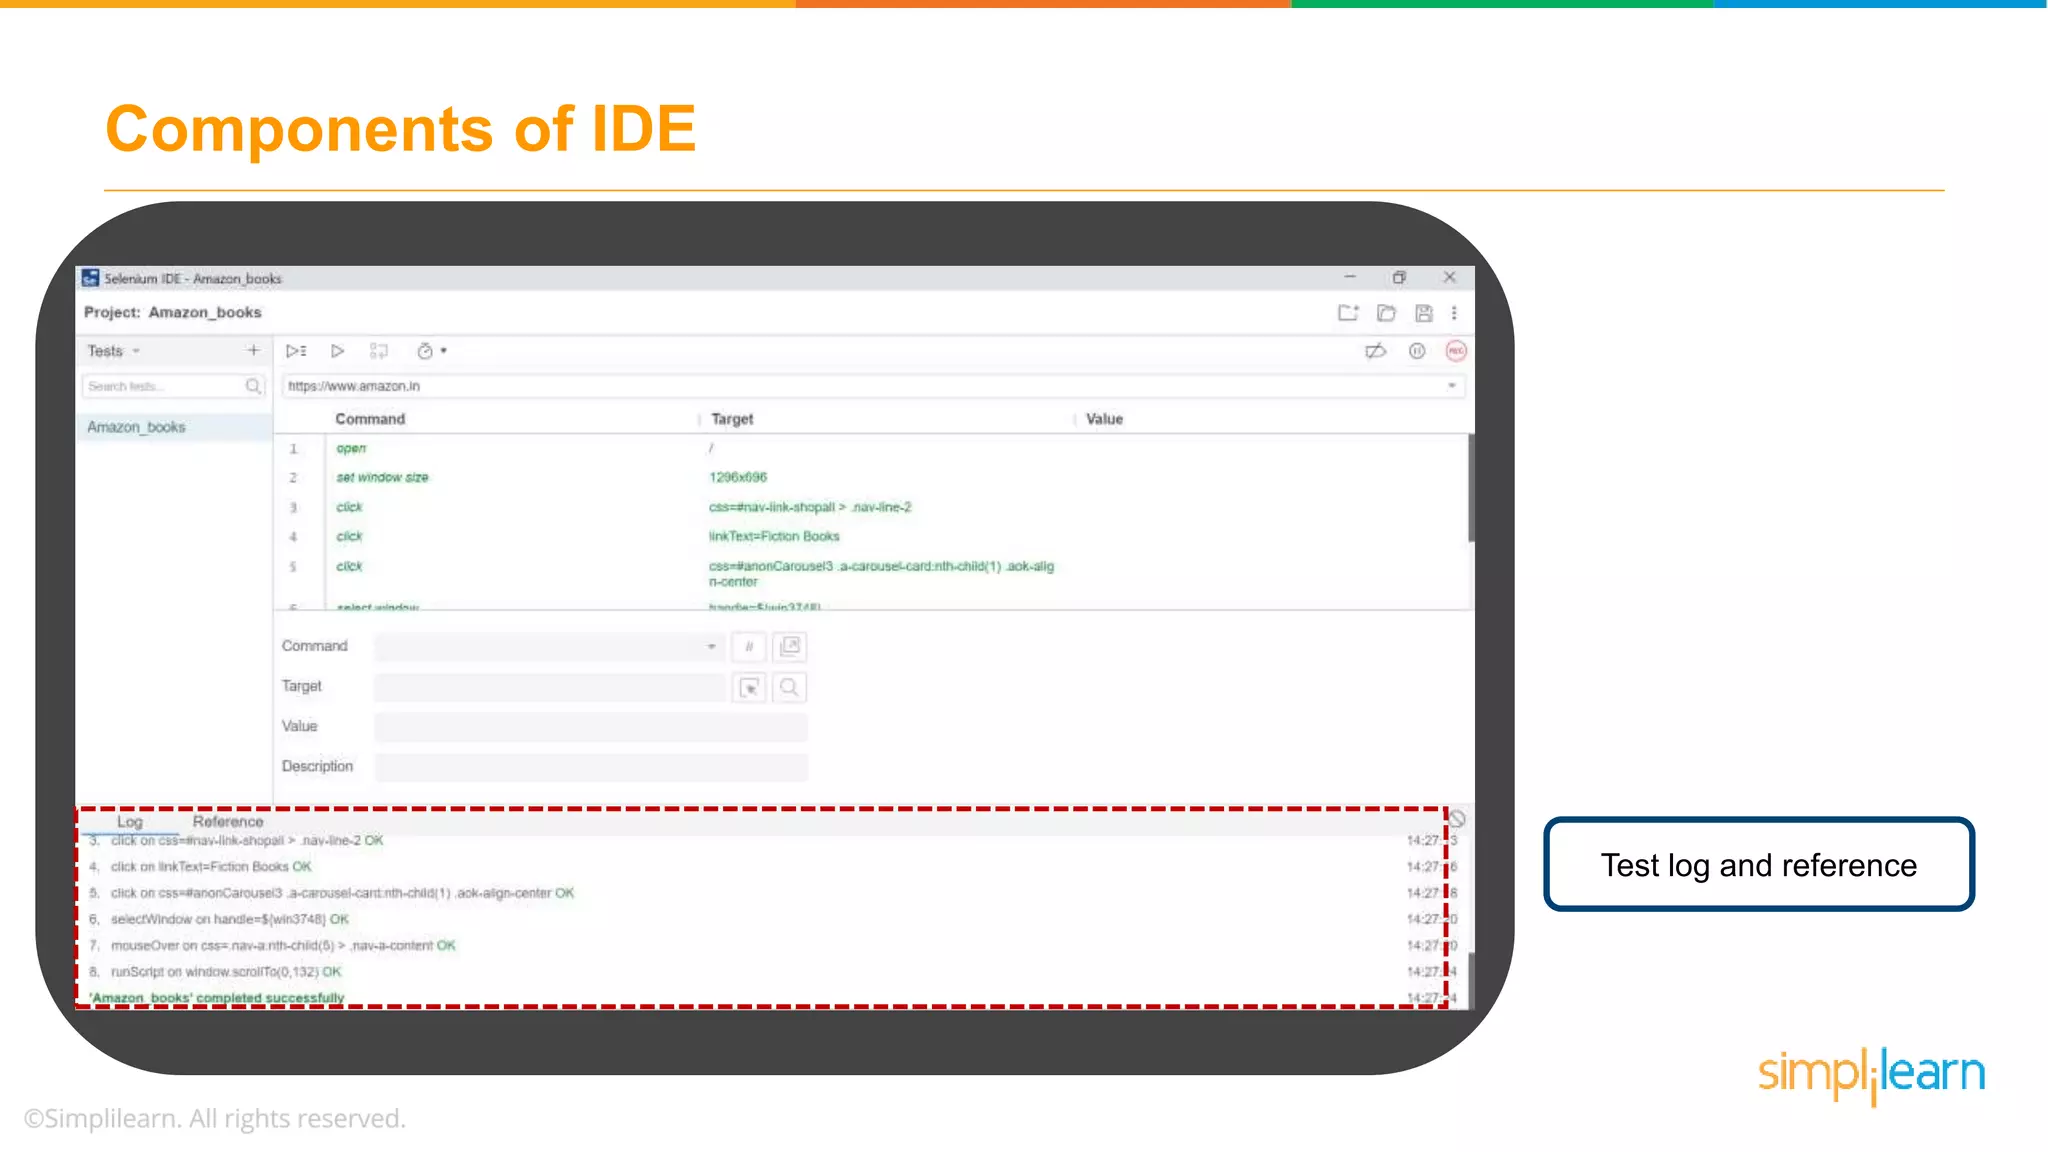Viewport: 2048px width, 1152px height.
Task: Click the Create new project icon
Action: coord(1348,313)
